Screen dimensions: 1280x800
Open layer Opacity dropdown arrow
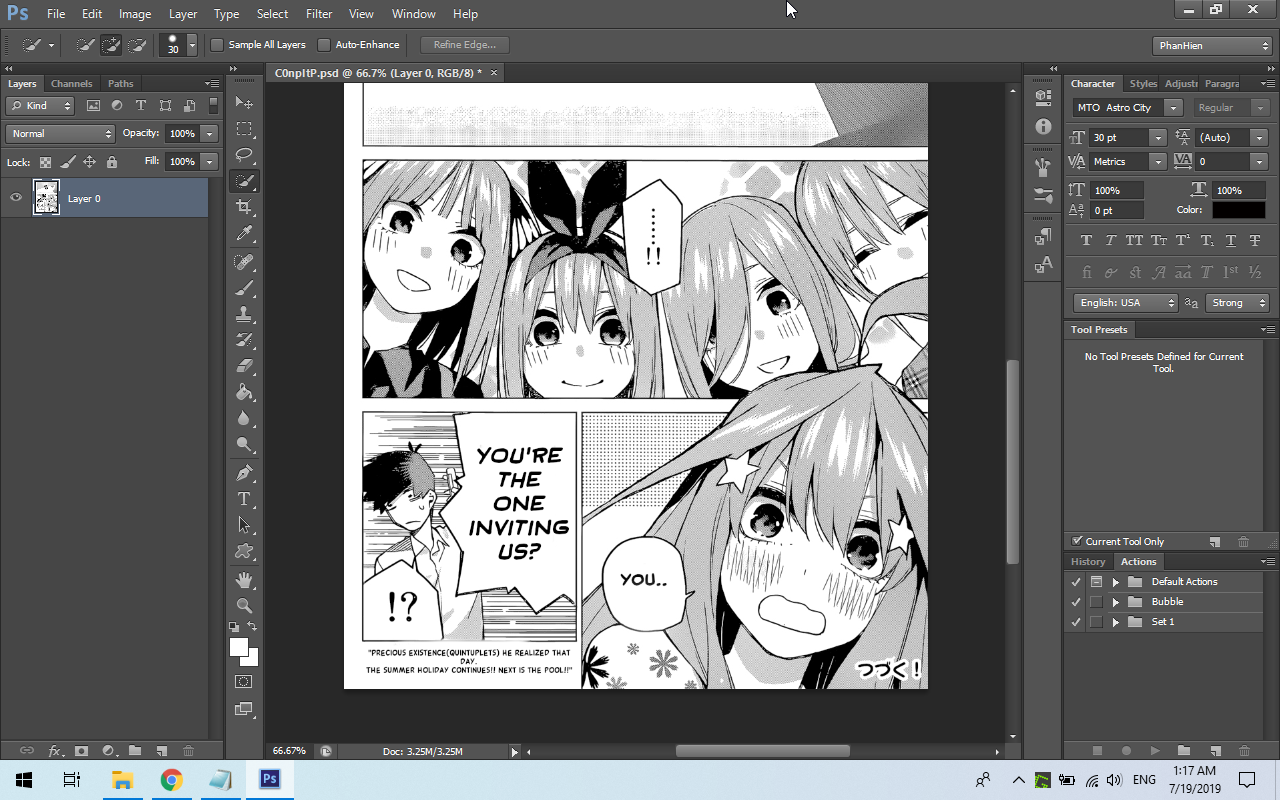point(209,133)
